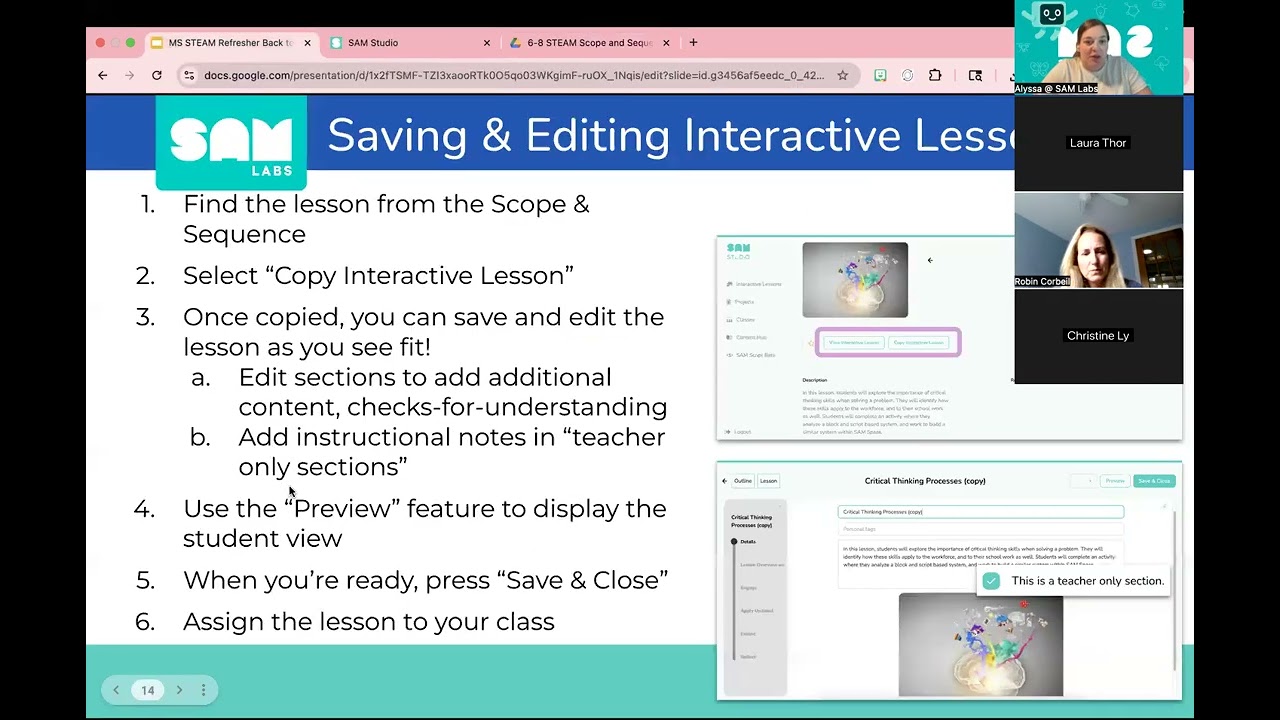Switch to the SAM Studio tab
The image size is (1280, 720).
(x=411, y=43)
